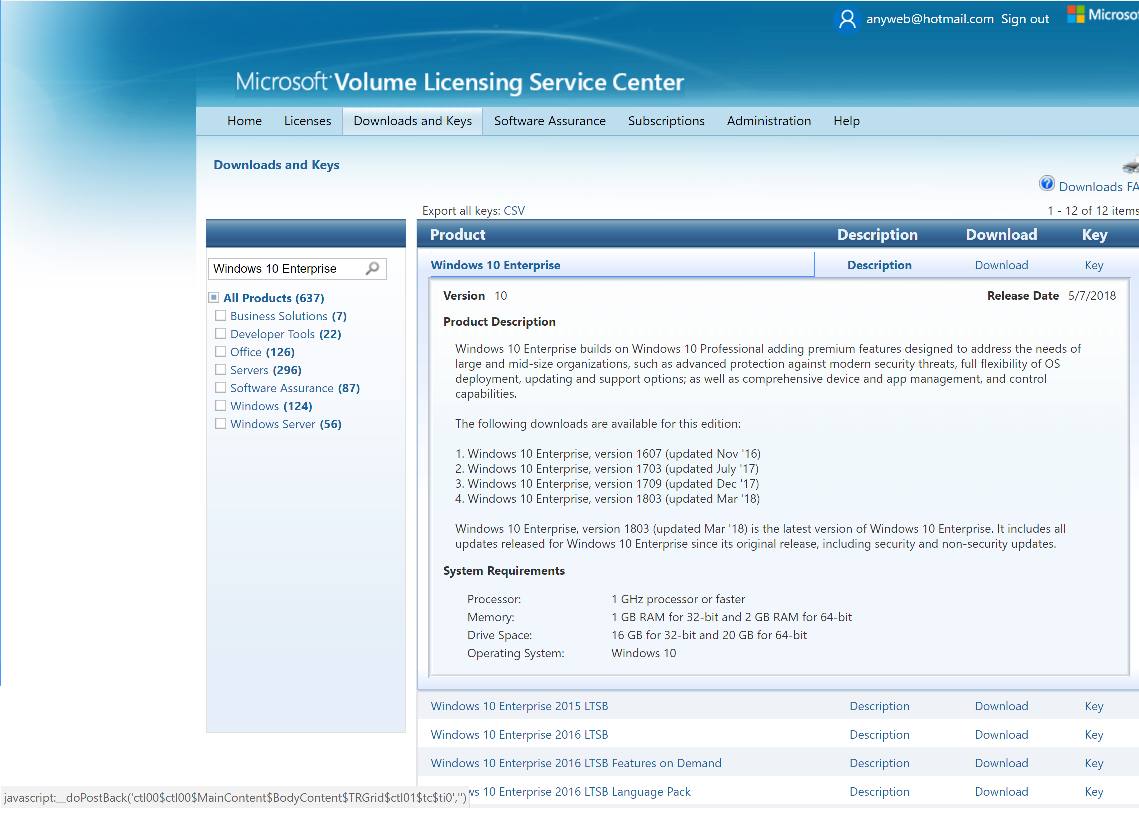
Task: Select Downloads and Keys tab
Action: [413, 121]
